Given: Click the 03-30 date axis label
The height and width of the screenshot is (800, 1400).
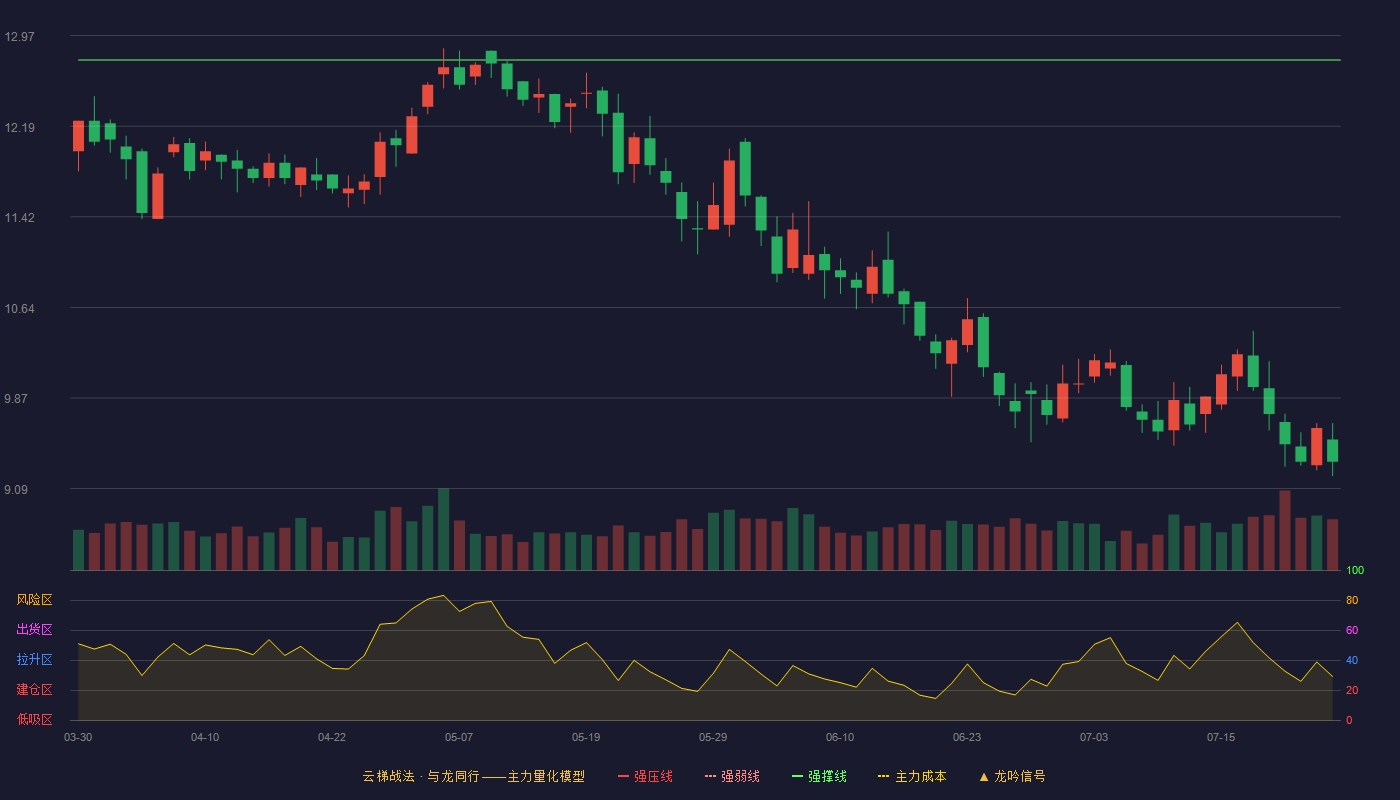Looking at the screenshot, I should coord(78,737).
